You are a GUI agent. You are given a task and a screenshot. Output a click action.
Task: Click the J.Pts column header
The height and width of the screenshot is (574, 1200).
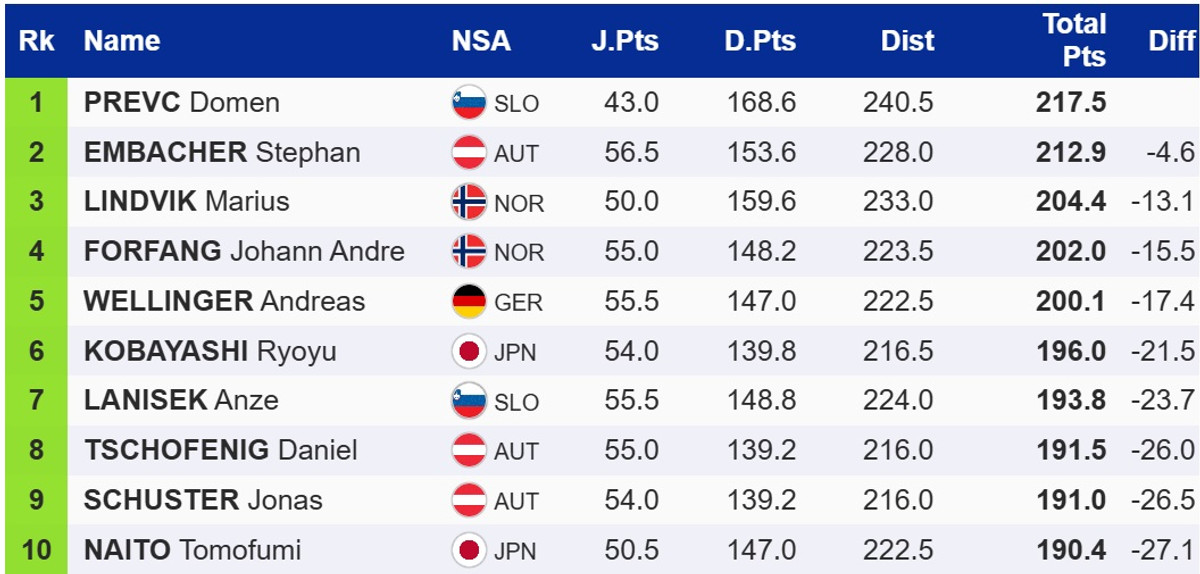[x=624, y=41]
